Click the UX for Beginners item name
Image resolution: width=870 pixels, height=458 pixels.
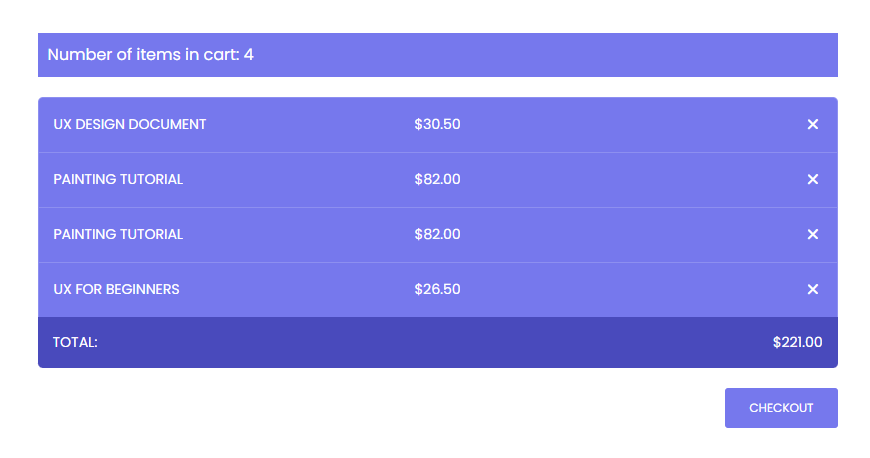click(116, 289)
